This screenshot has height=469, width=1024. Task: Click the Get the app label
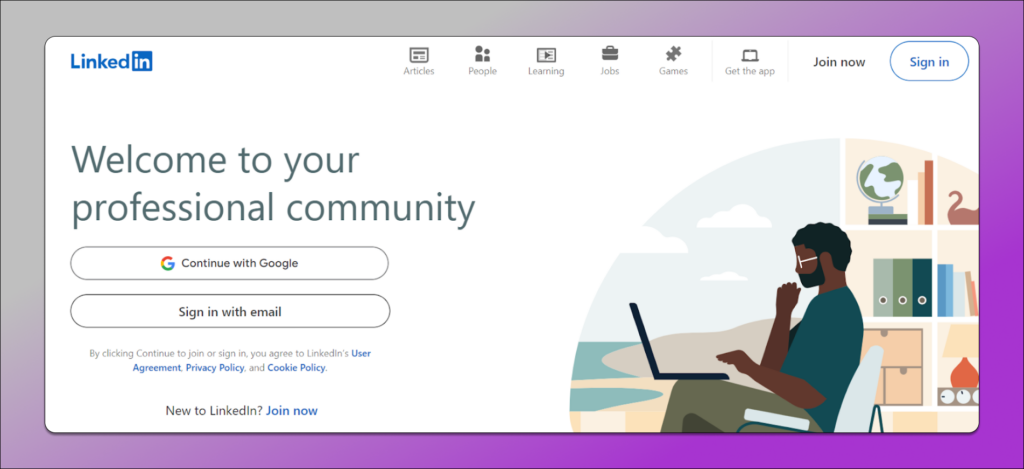(750, 71)
